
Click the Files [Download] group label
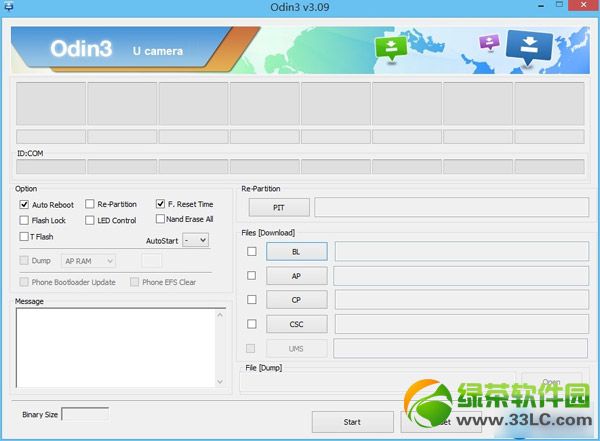coord(268,232)
